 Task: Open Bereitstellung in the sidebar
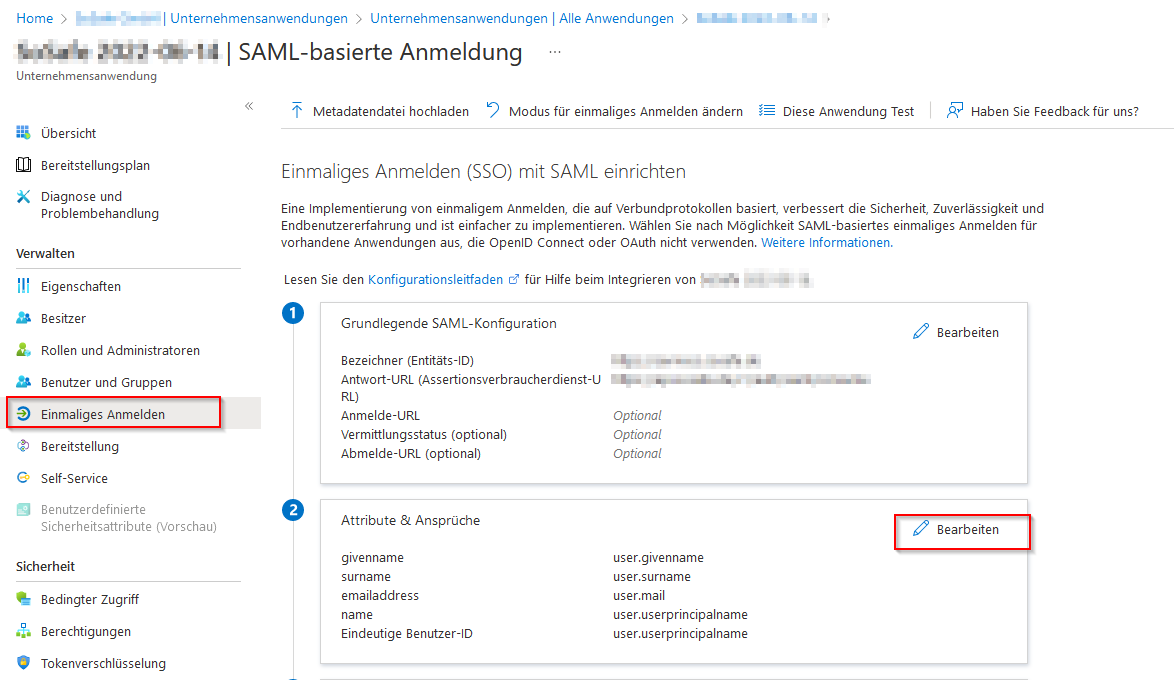point(79,446)
